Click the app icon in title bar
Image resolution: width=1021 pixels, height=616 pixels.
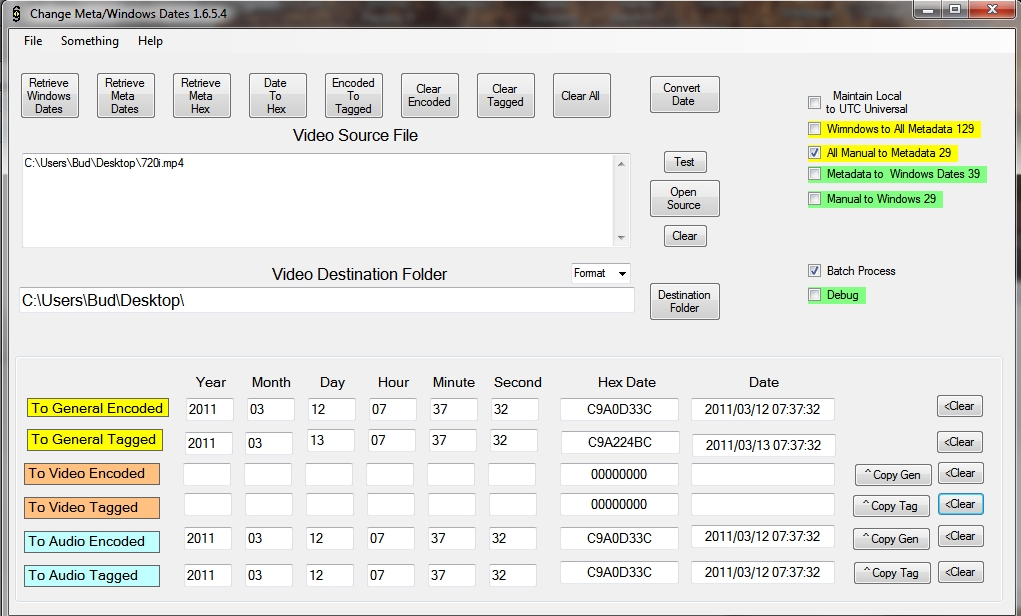pos(16,13)
